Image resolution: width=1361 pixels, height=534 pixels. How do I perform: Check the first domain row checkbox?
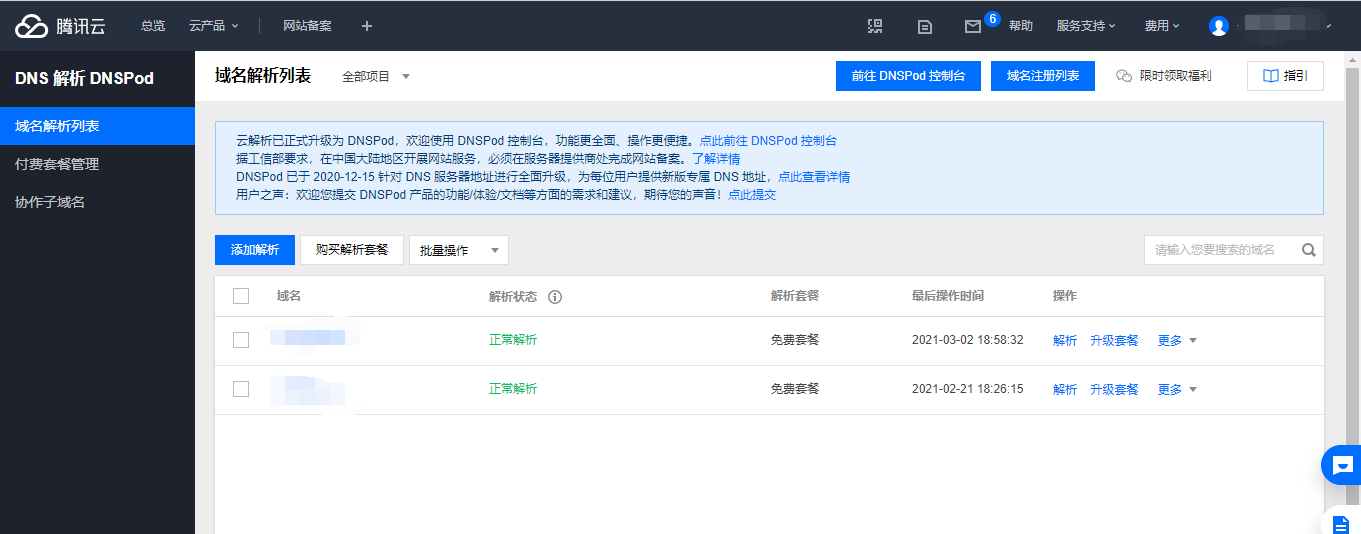pos(241,340)
